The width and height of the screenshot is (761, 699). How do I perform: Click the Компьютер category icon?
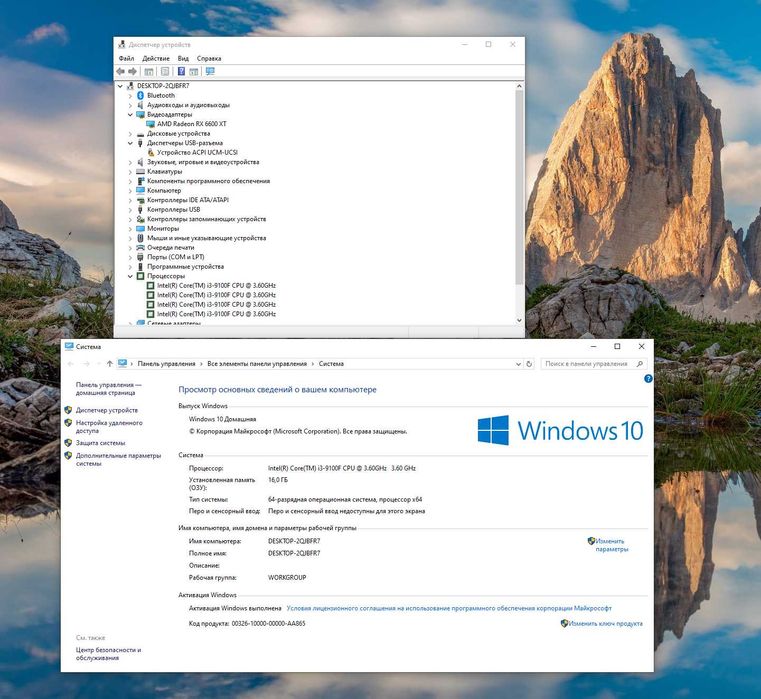[140, 190]
